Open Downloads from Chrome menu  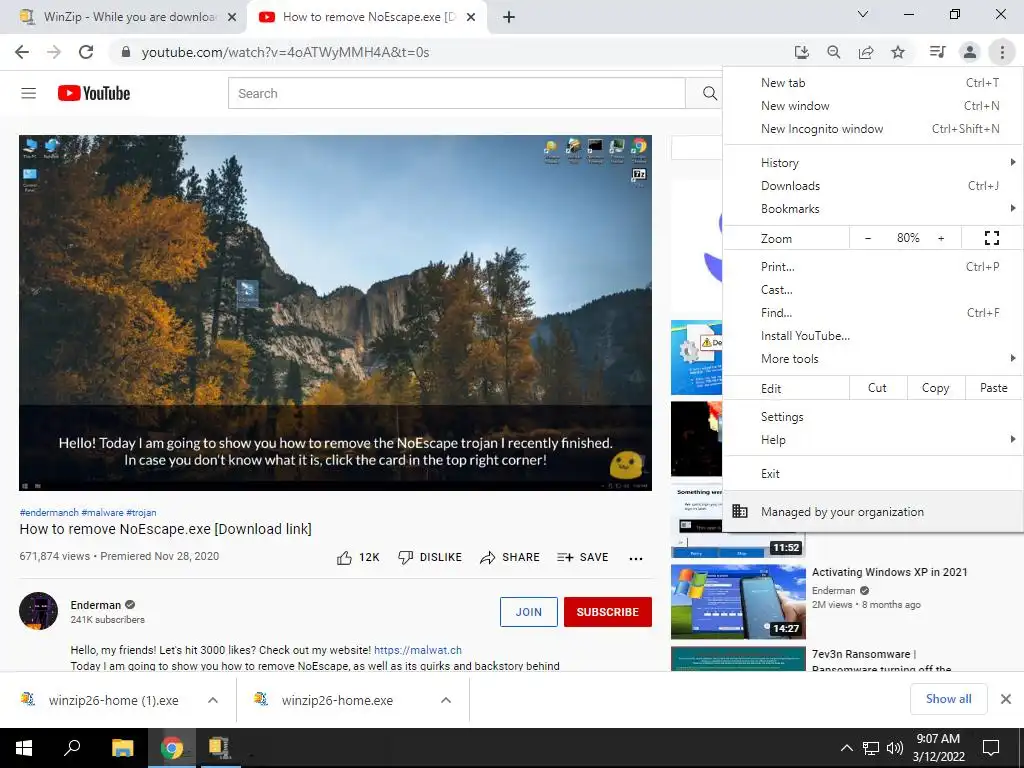pyautogui.click(x=872, y=186)
